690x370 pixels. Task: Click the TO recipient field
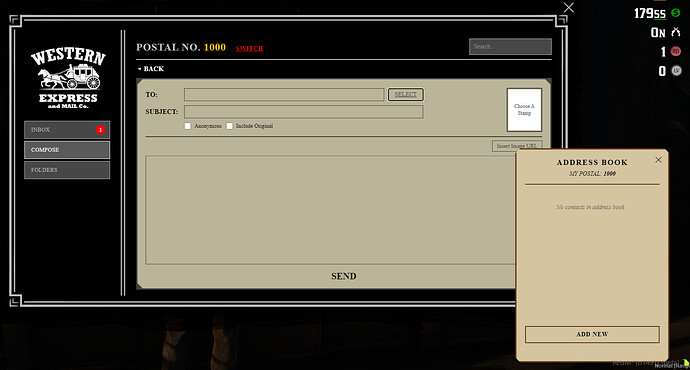point(284,95)
